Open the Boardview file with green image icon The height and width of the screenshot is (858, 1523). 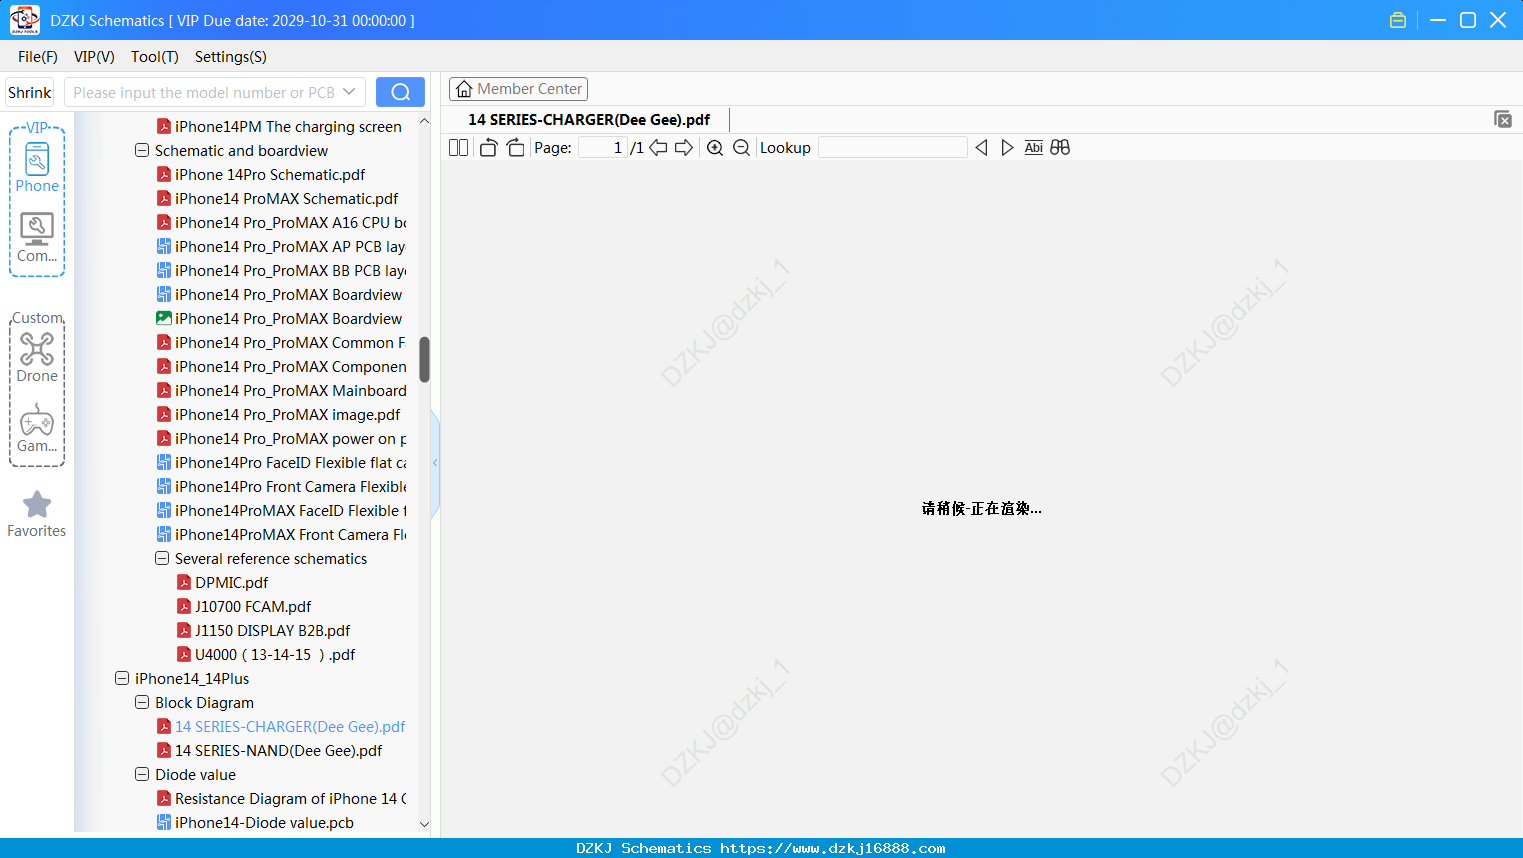click(x=279, y=319)
